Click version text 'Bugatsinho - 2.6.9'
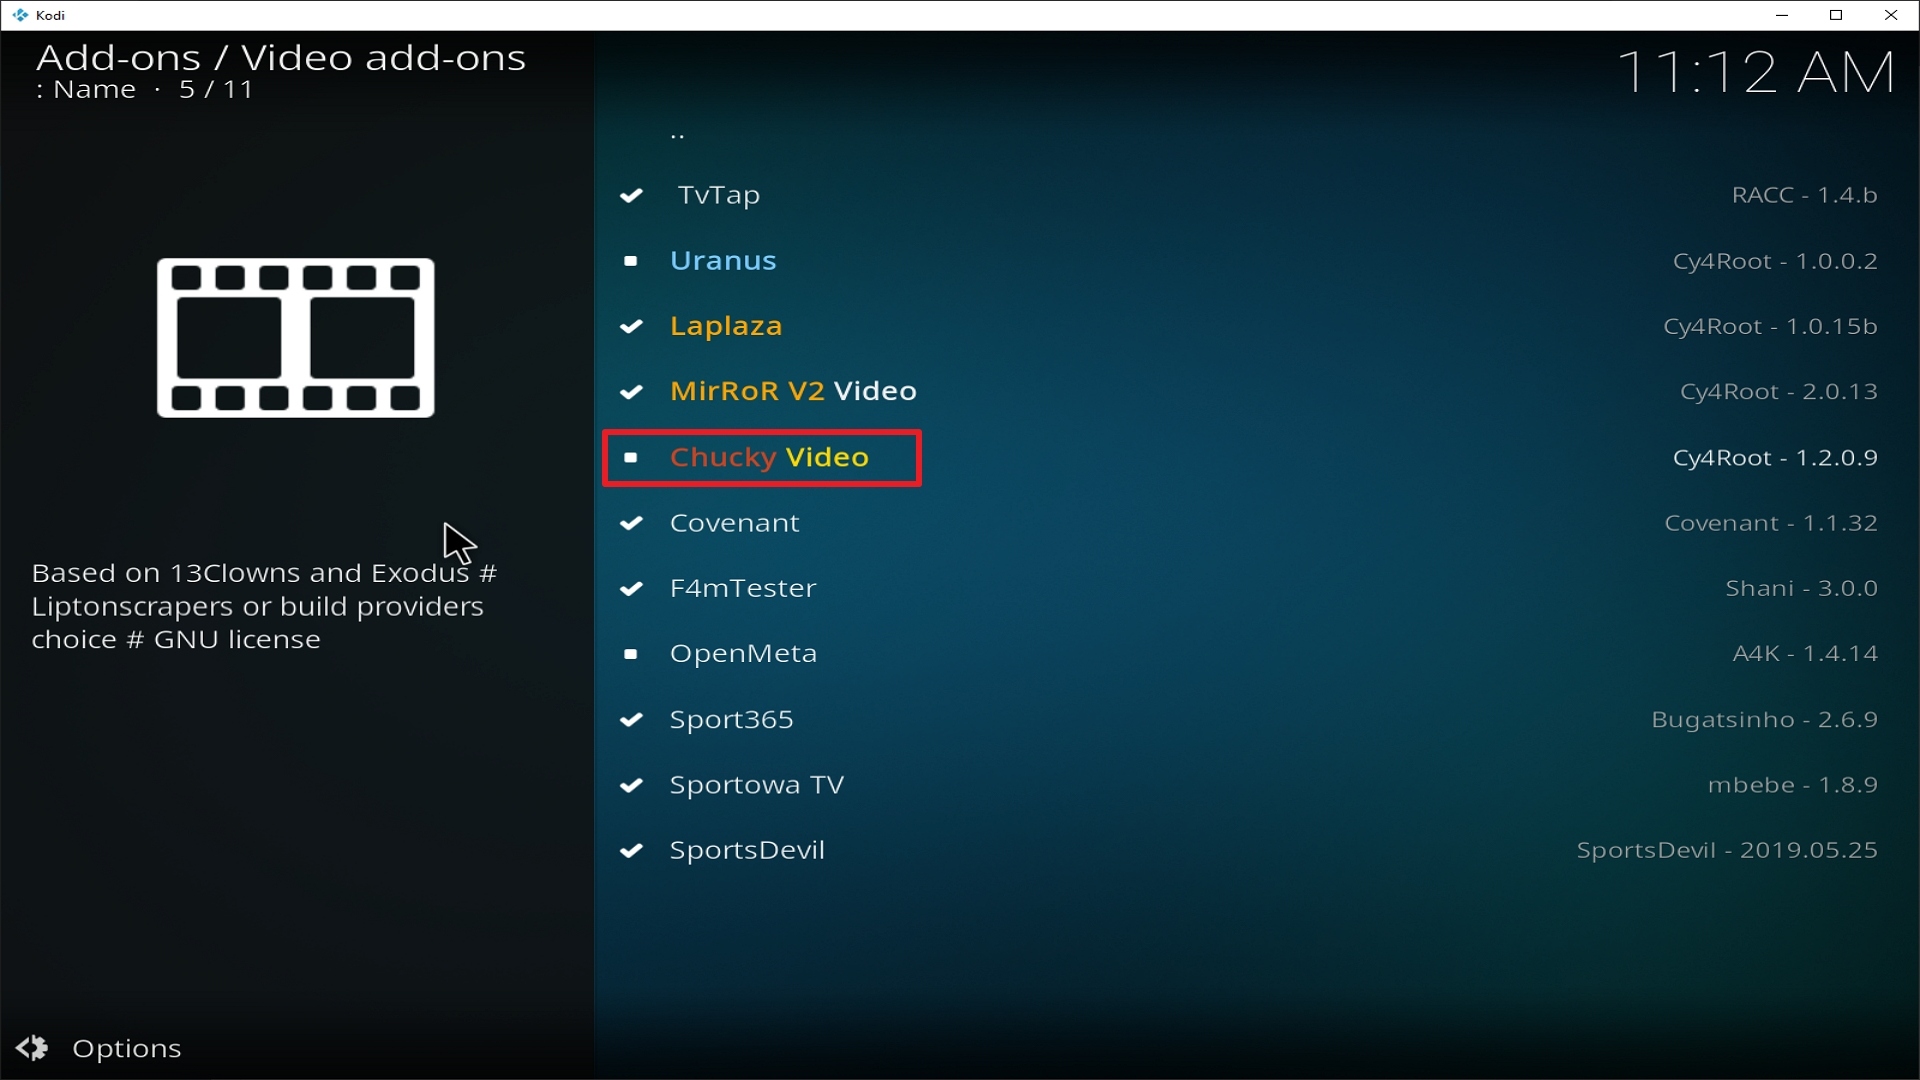 point(1764,720)
